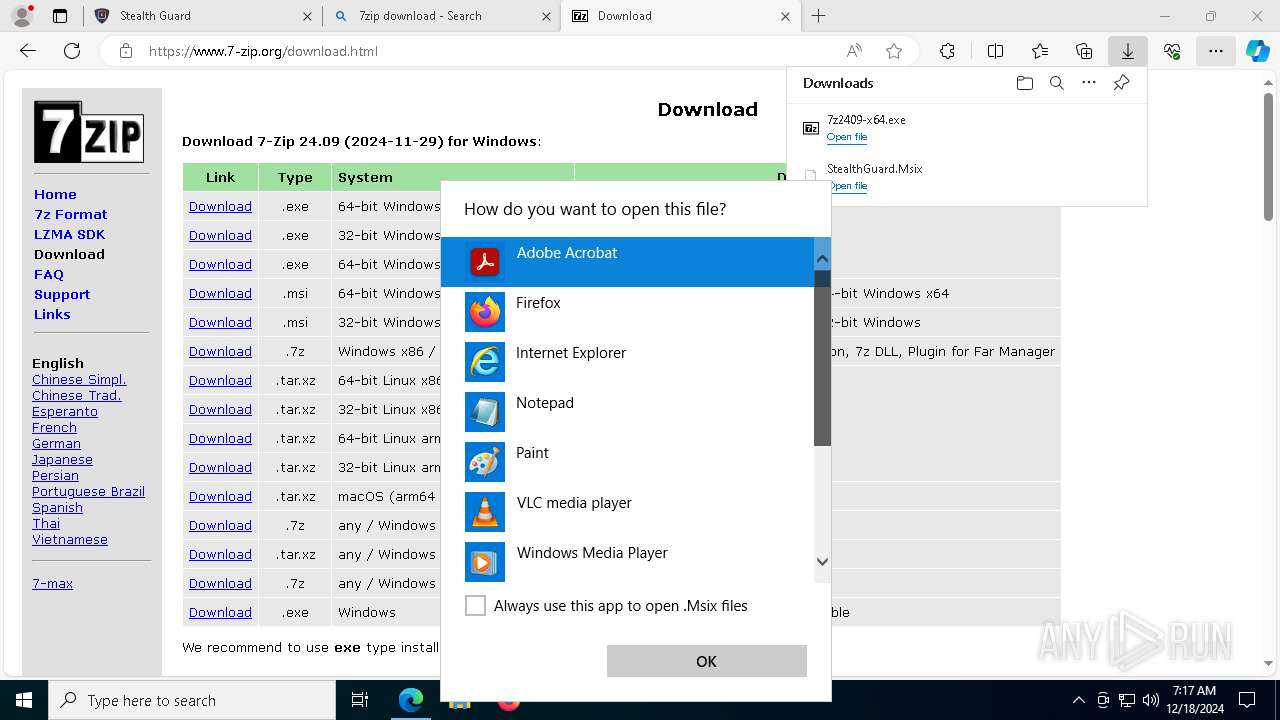The image size is (1280, 720).
Task: Pin the Downloads panel
Action: click(x=1121, y=83)
